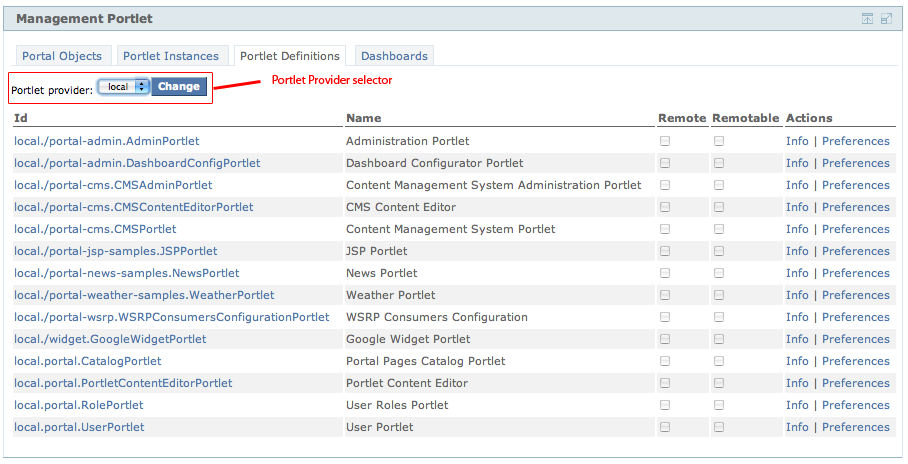Click Info link for User Roles Portlet
This screenshot has height=464, width=908.
pos(797,405)
